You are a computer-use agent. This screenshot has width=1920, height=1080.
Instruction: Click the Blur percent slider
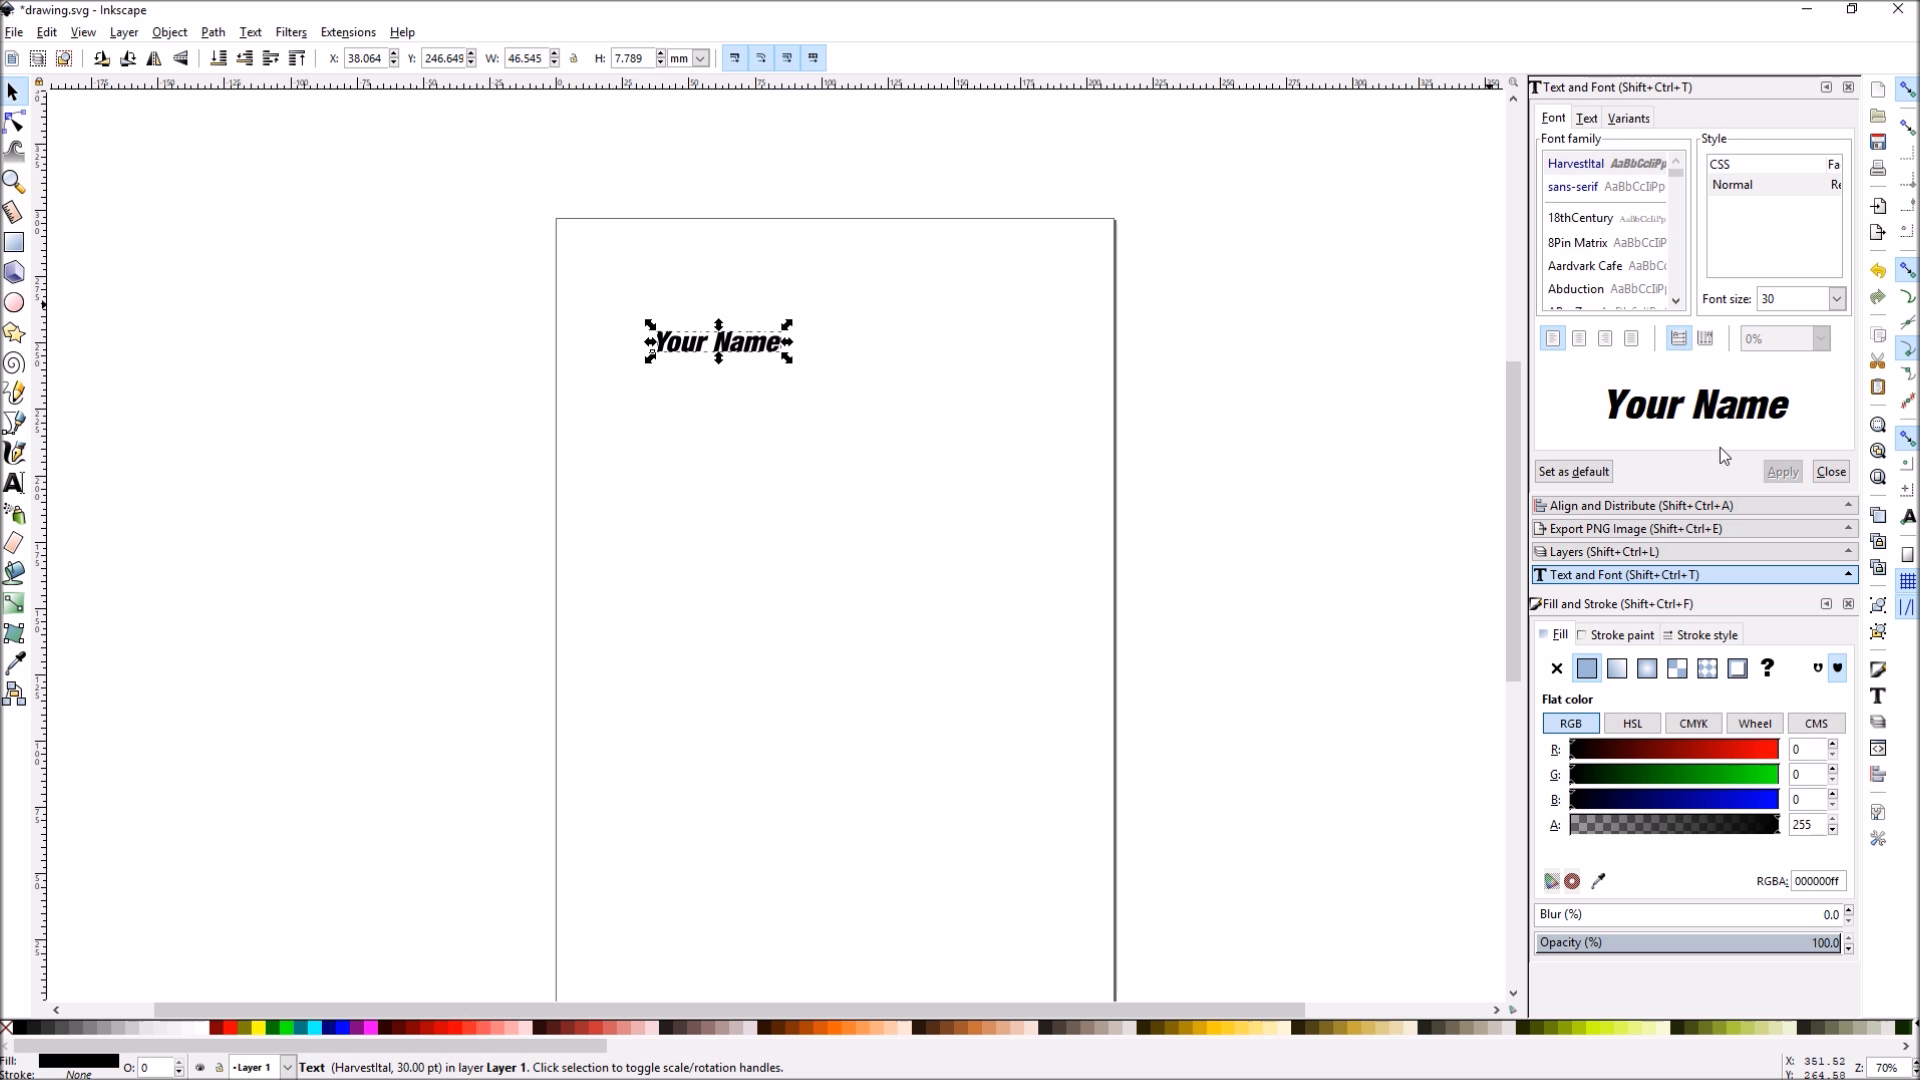1689,915
